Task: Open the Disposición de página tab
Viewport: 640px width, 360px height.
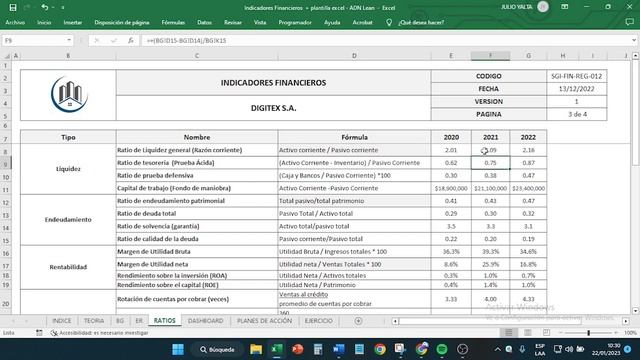Action: pyautogui.click(x=122, y=22)
